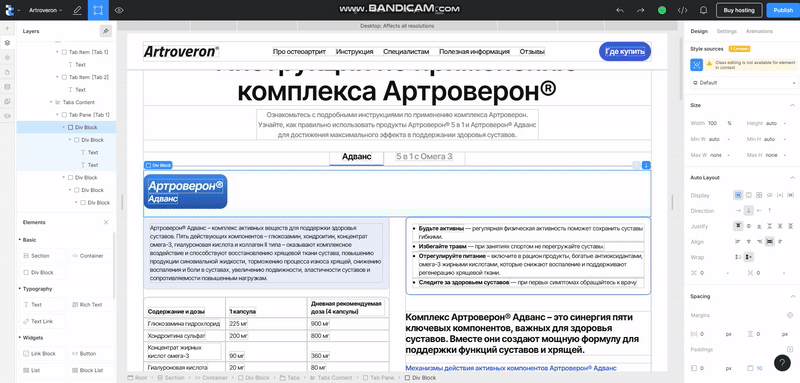Collapse the highlighted Div Block layer arrow
This screenshot has width=800, height=383.
point(64,127)
